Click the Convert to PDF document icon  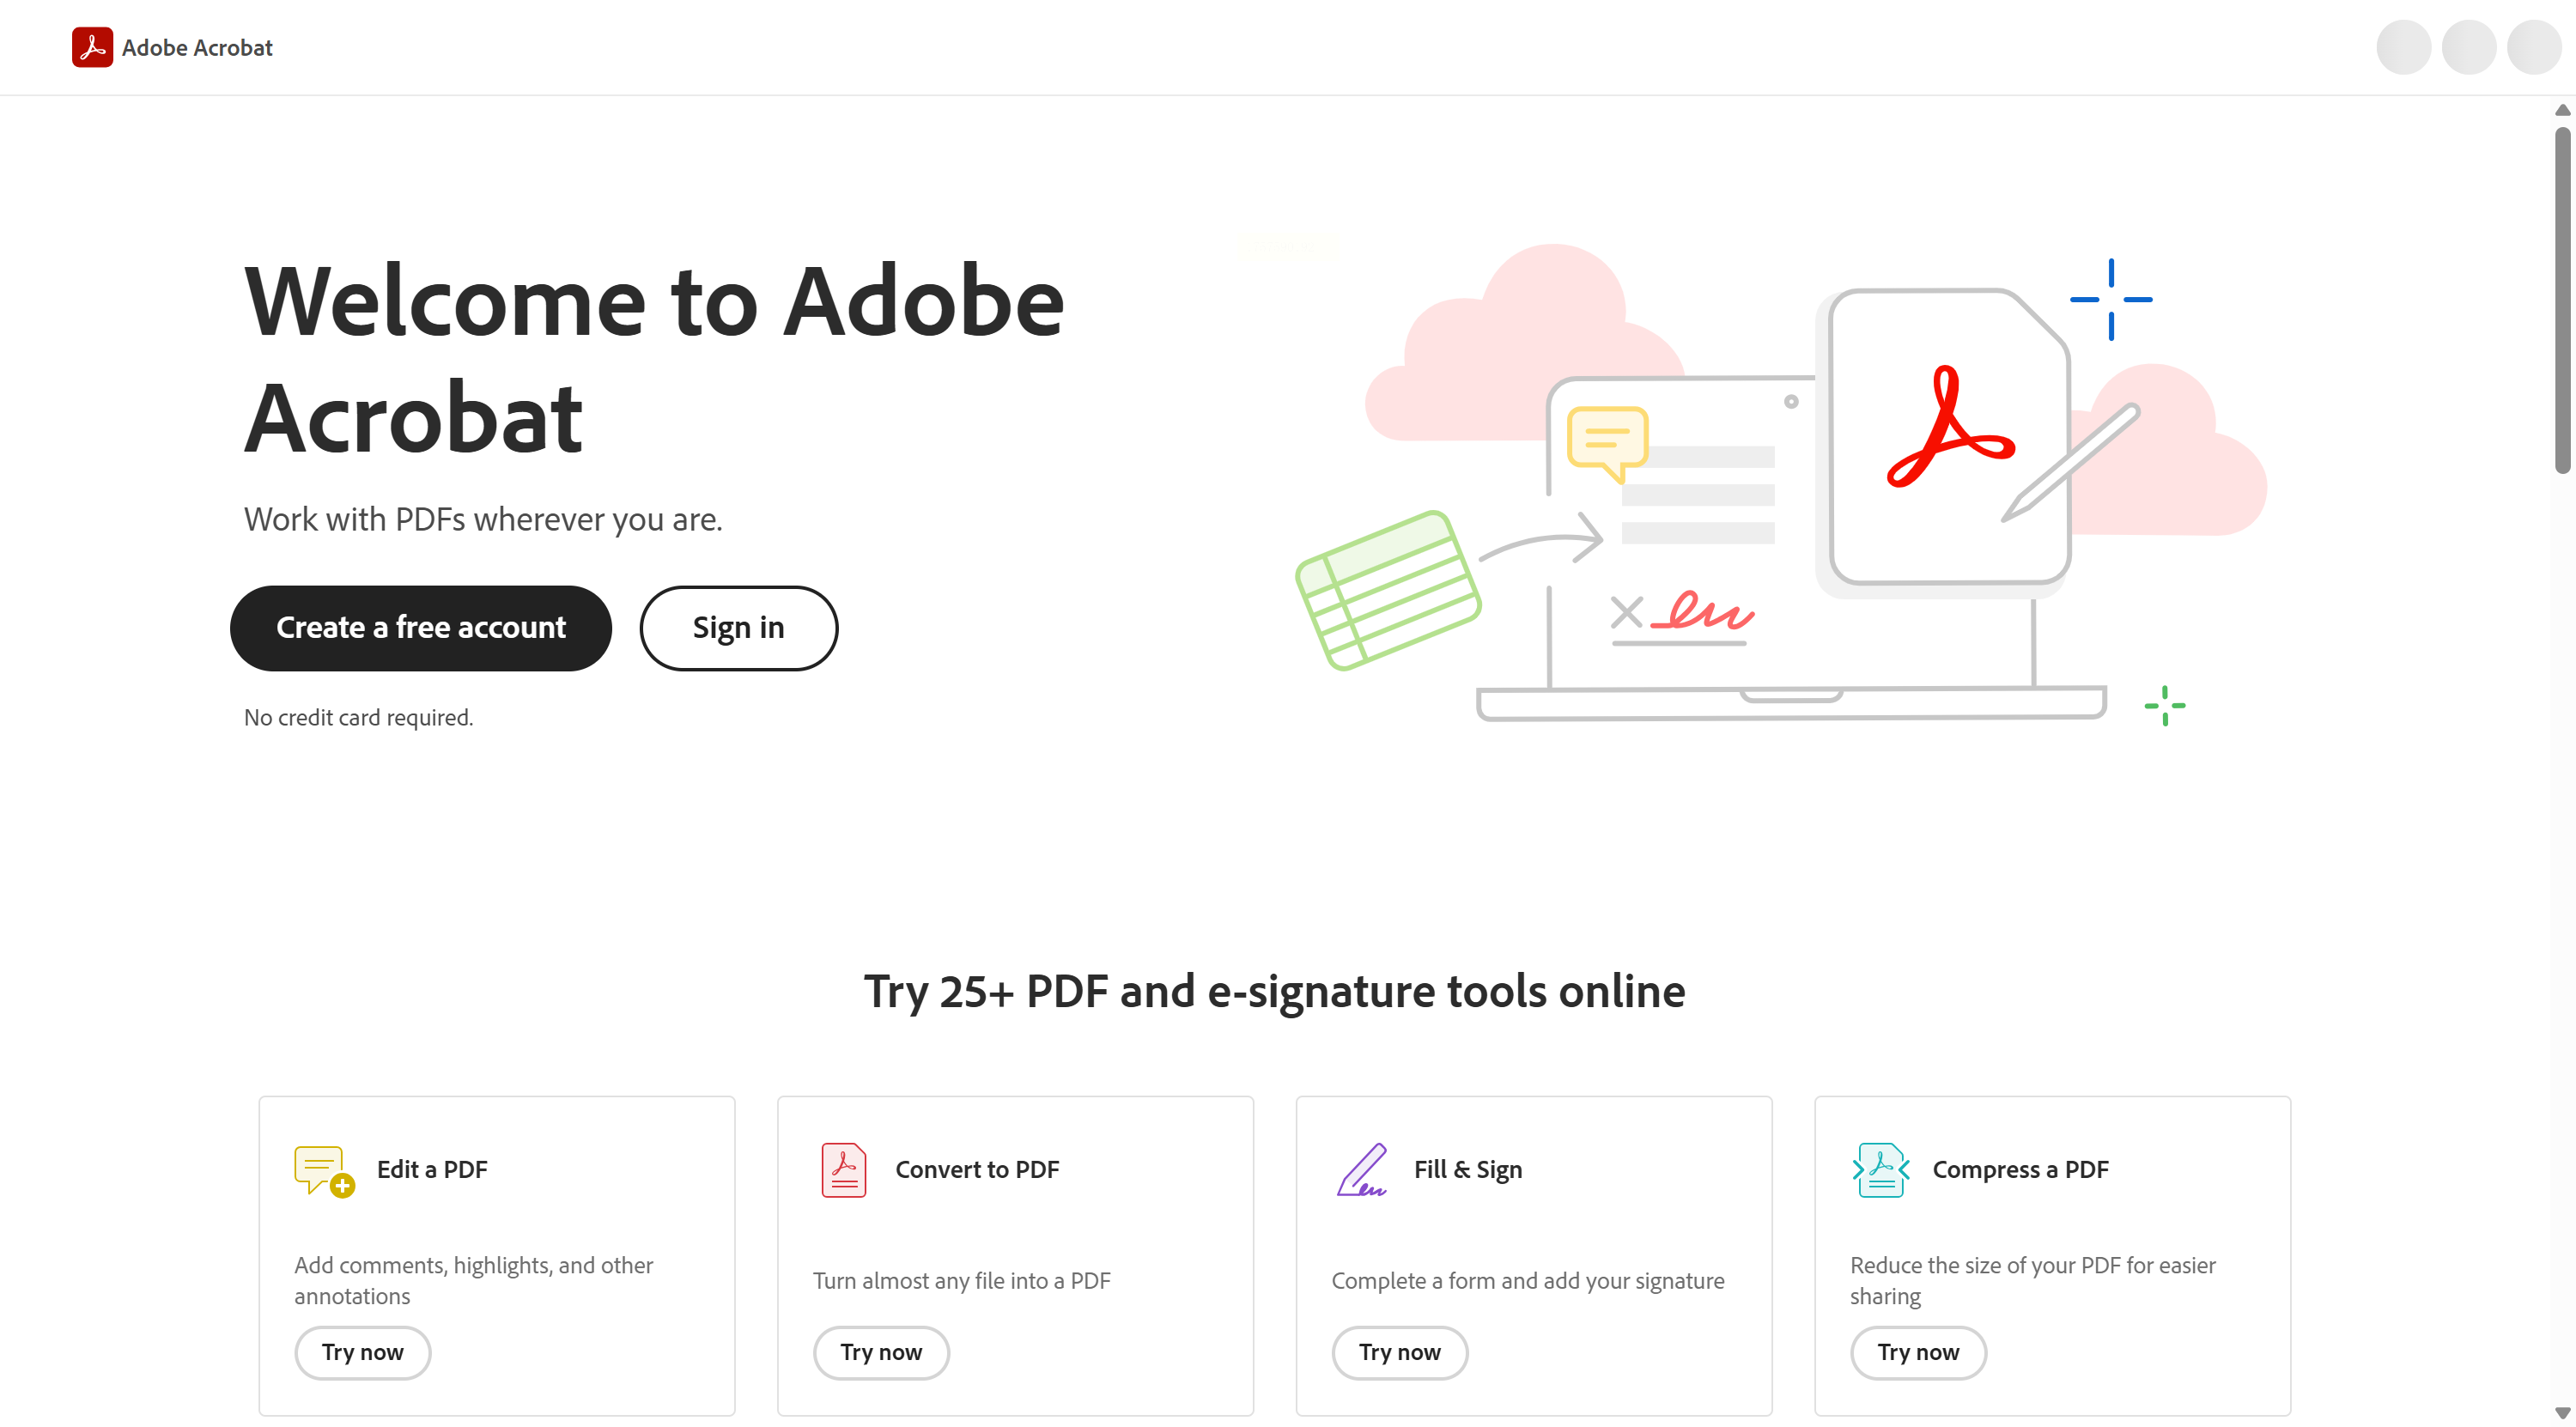coord(844,1170)
